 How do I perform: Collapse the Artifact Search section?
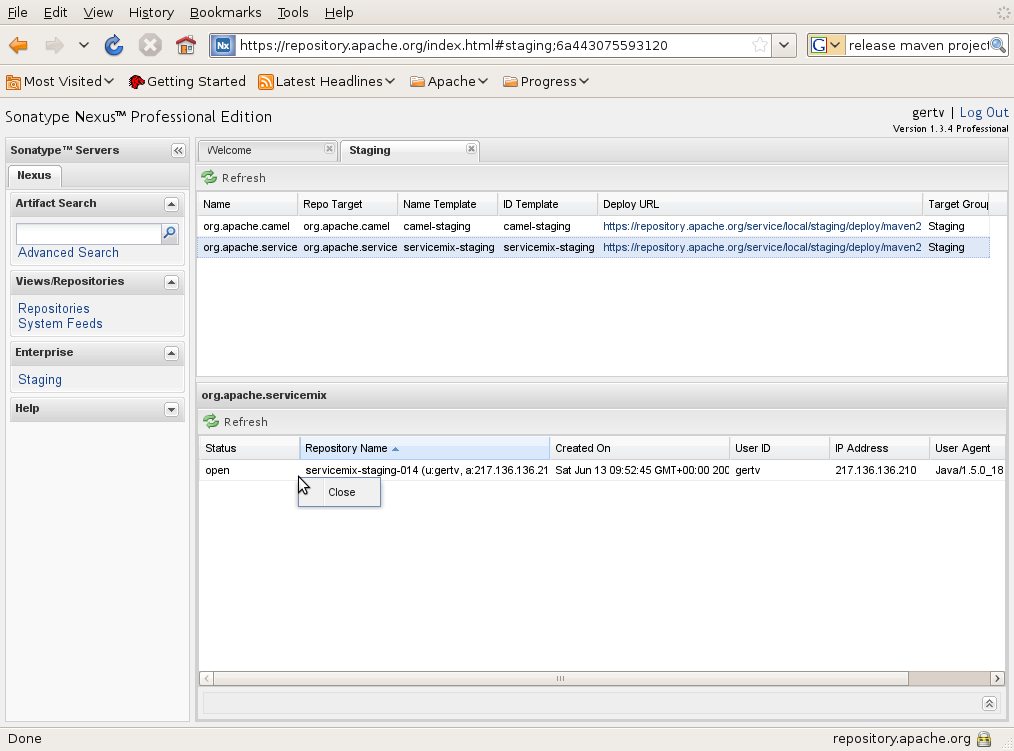(171, 204)
